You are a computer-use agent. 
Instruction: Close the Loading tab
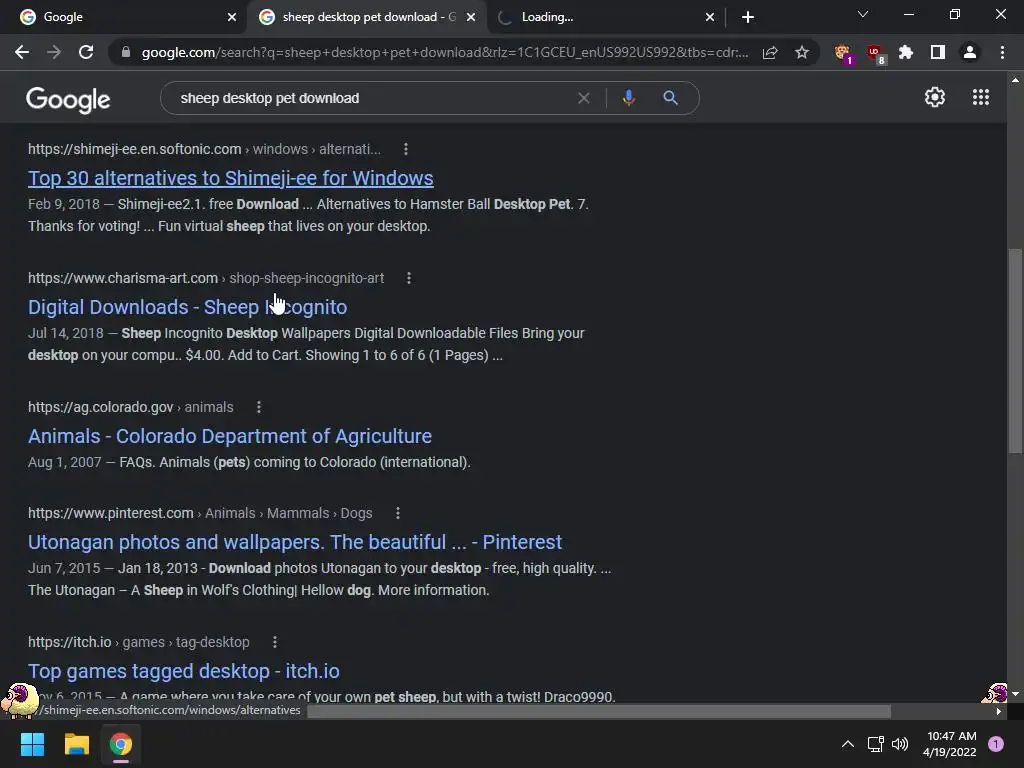710,17
